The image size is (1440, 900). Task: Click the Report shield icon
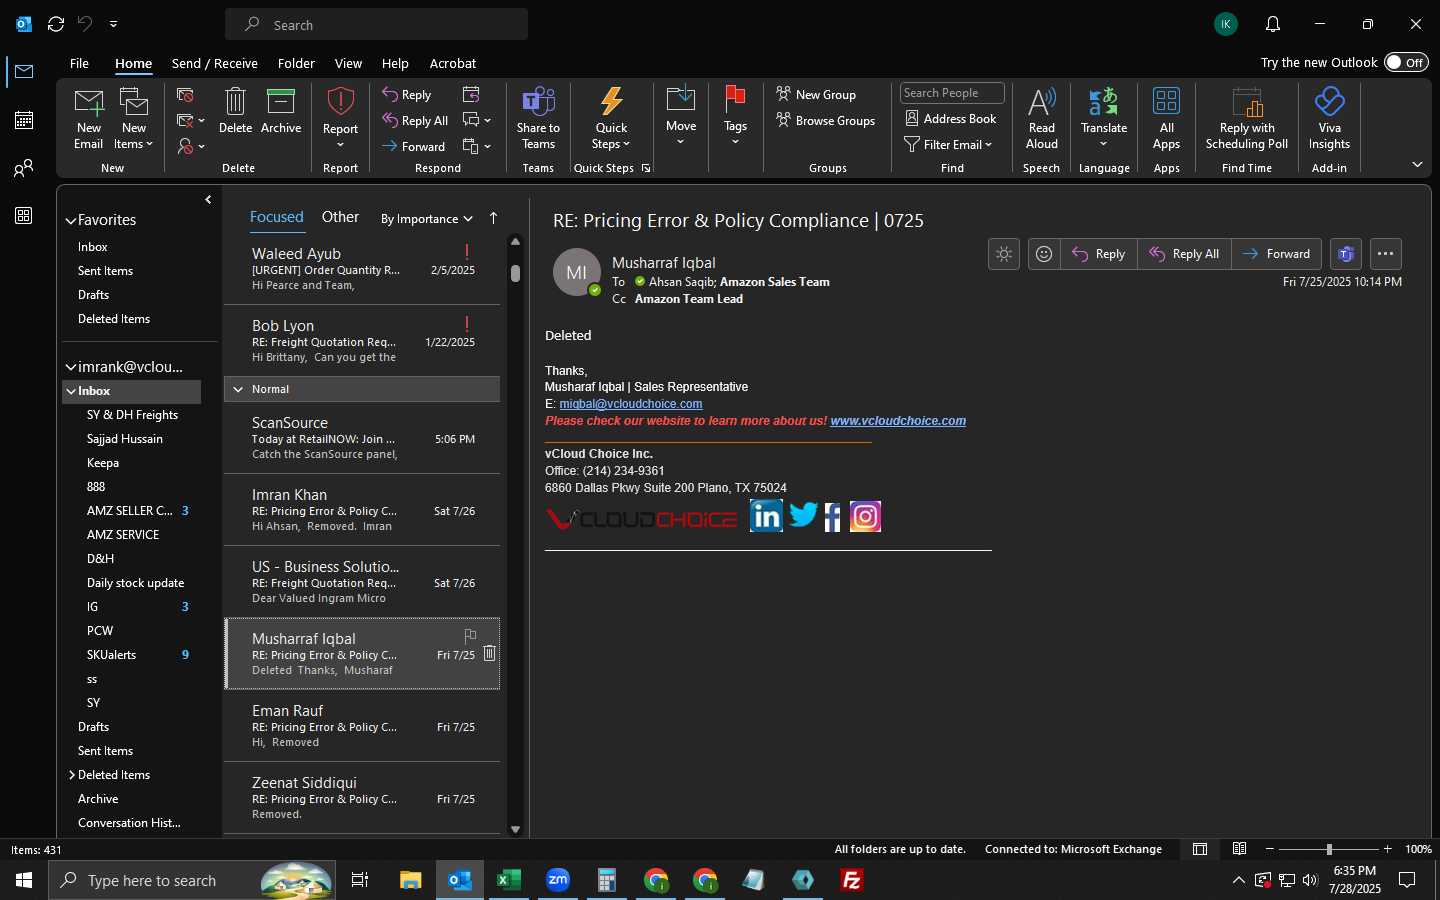(x=341, y=102)
